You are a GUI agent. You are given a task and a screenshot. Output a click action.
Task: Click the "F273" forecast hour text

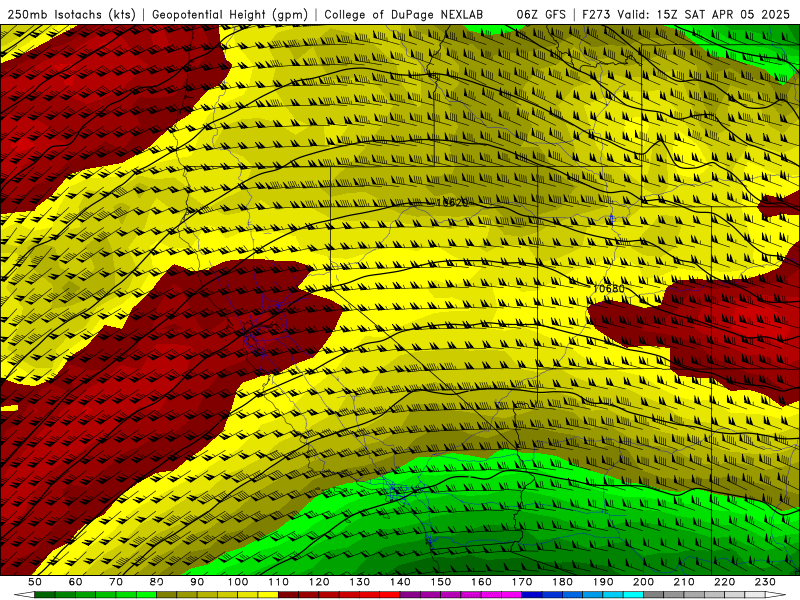click(597, 15)
